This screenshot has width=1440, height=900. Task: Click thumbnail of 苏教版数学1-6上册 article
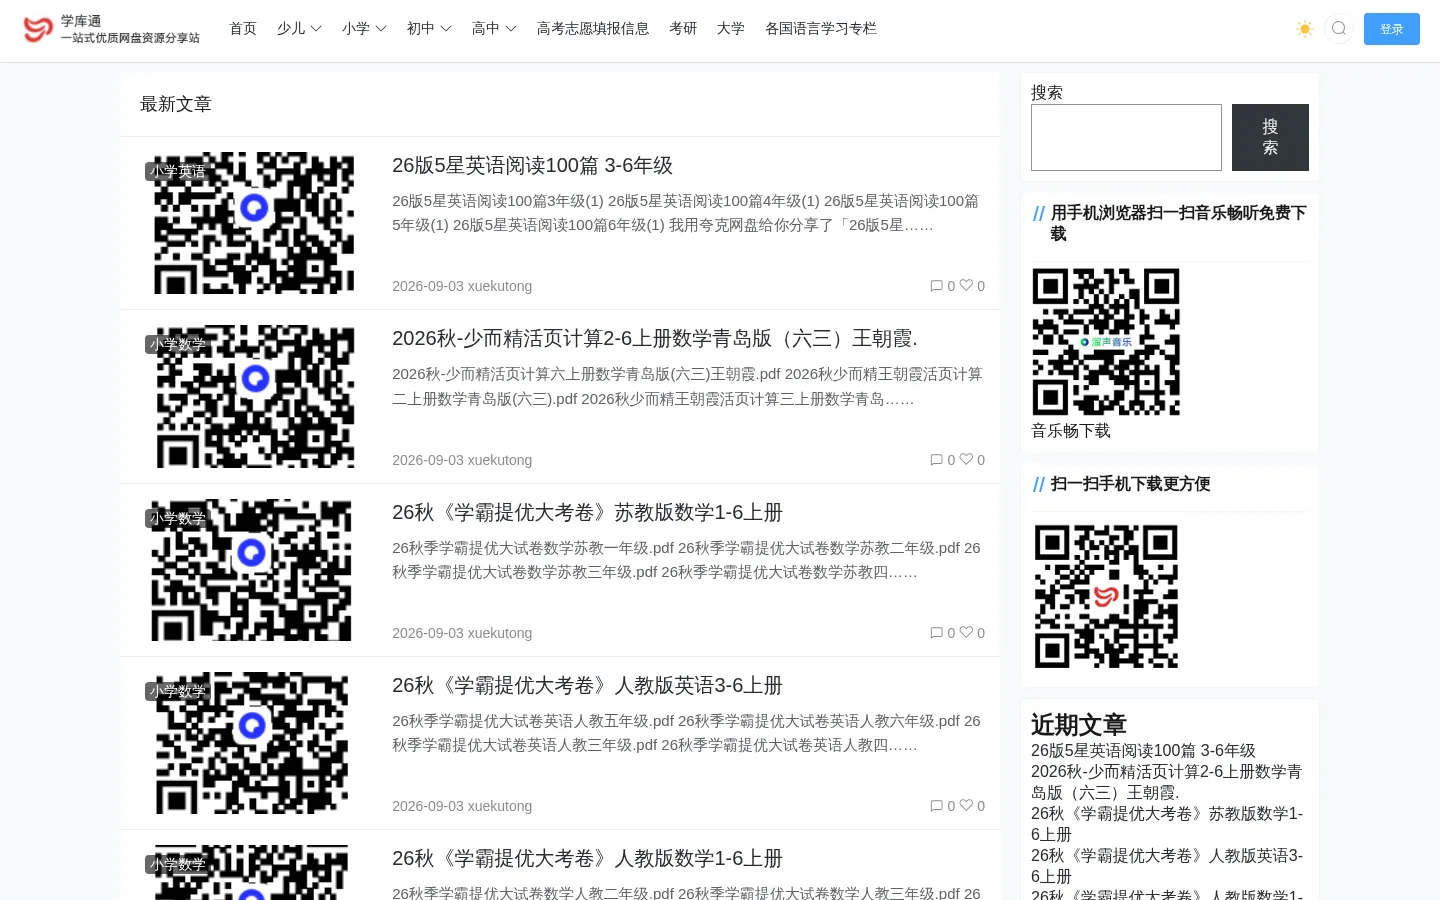pyautogui.click(x=254, y=570)
